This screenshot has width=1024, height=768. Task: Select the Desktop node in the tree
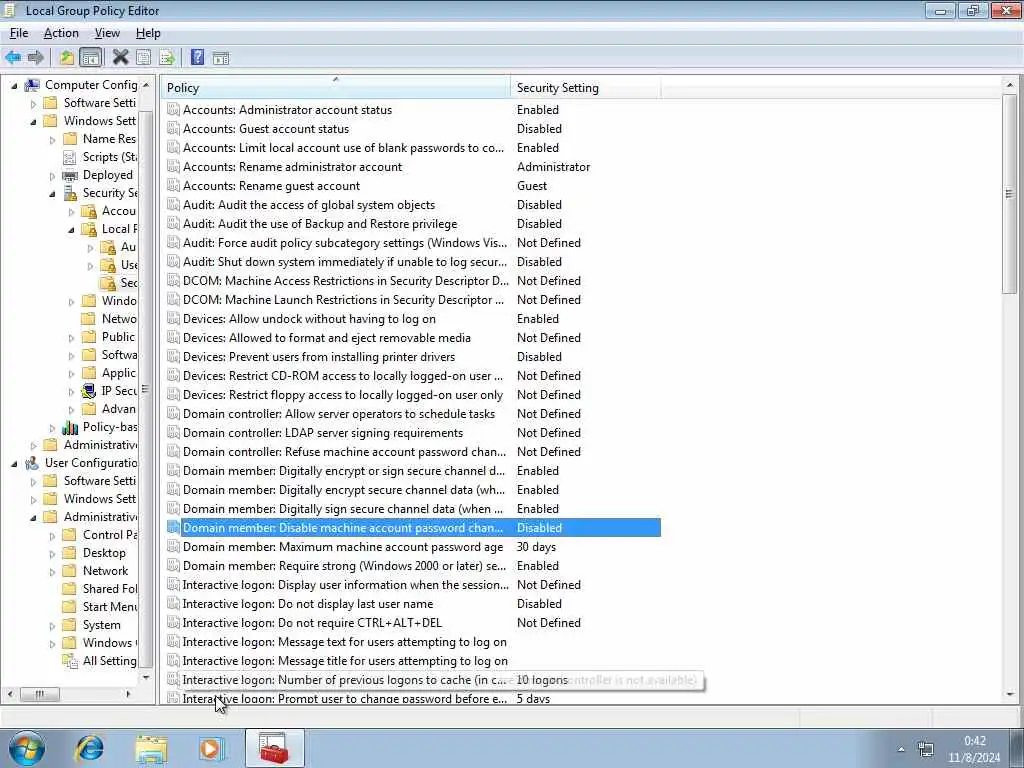(x=104, y=553)
